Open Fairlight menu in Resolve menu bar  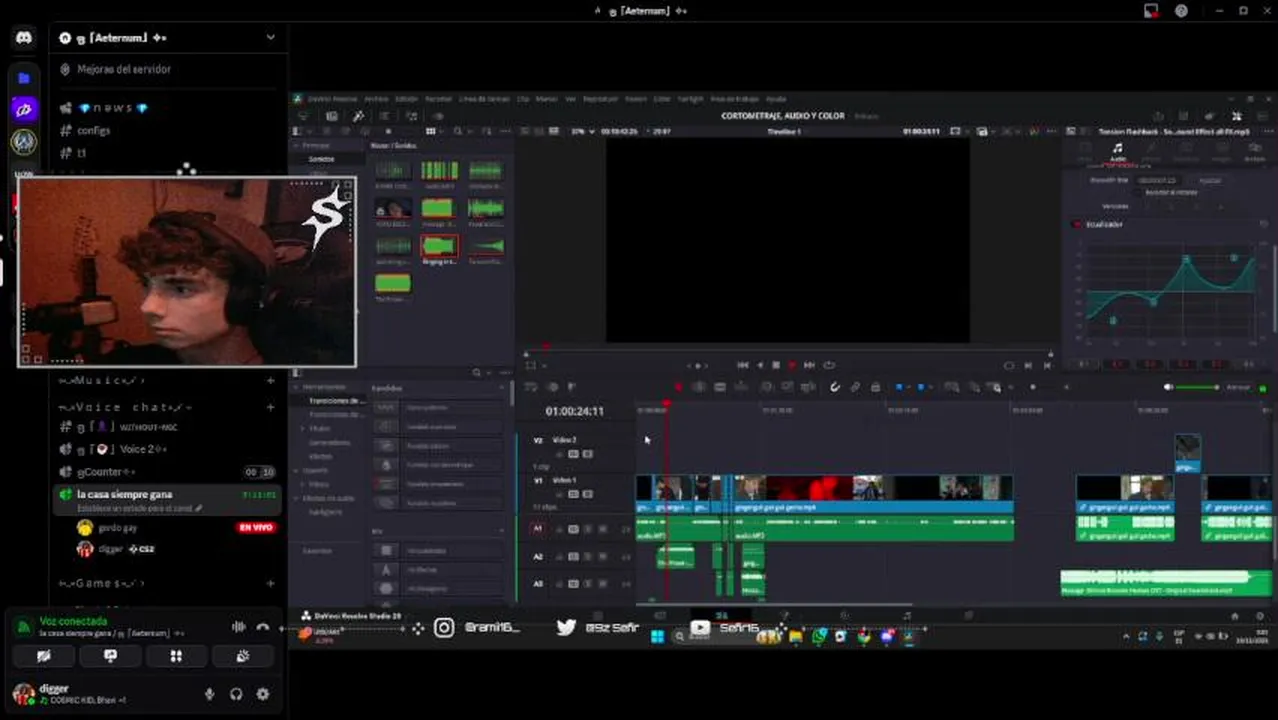pyautogui.click(x=690, y=99)
